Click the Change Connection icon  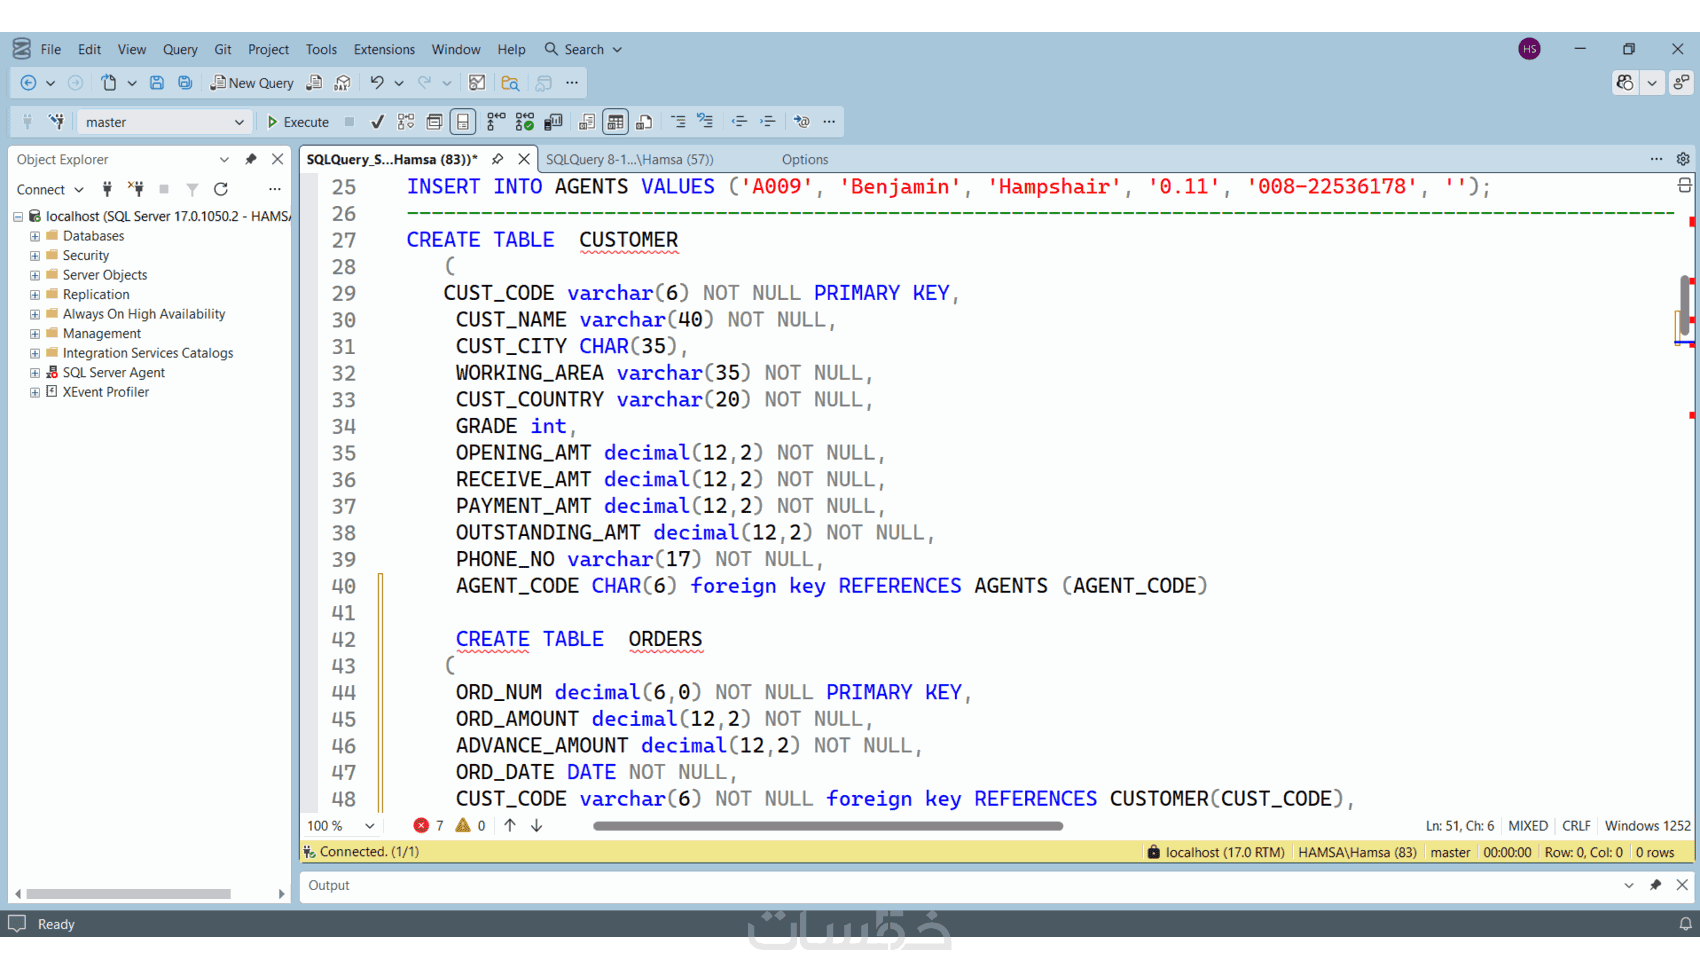pyautogui.click(x=57, y=122)
